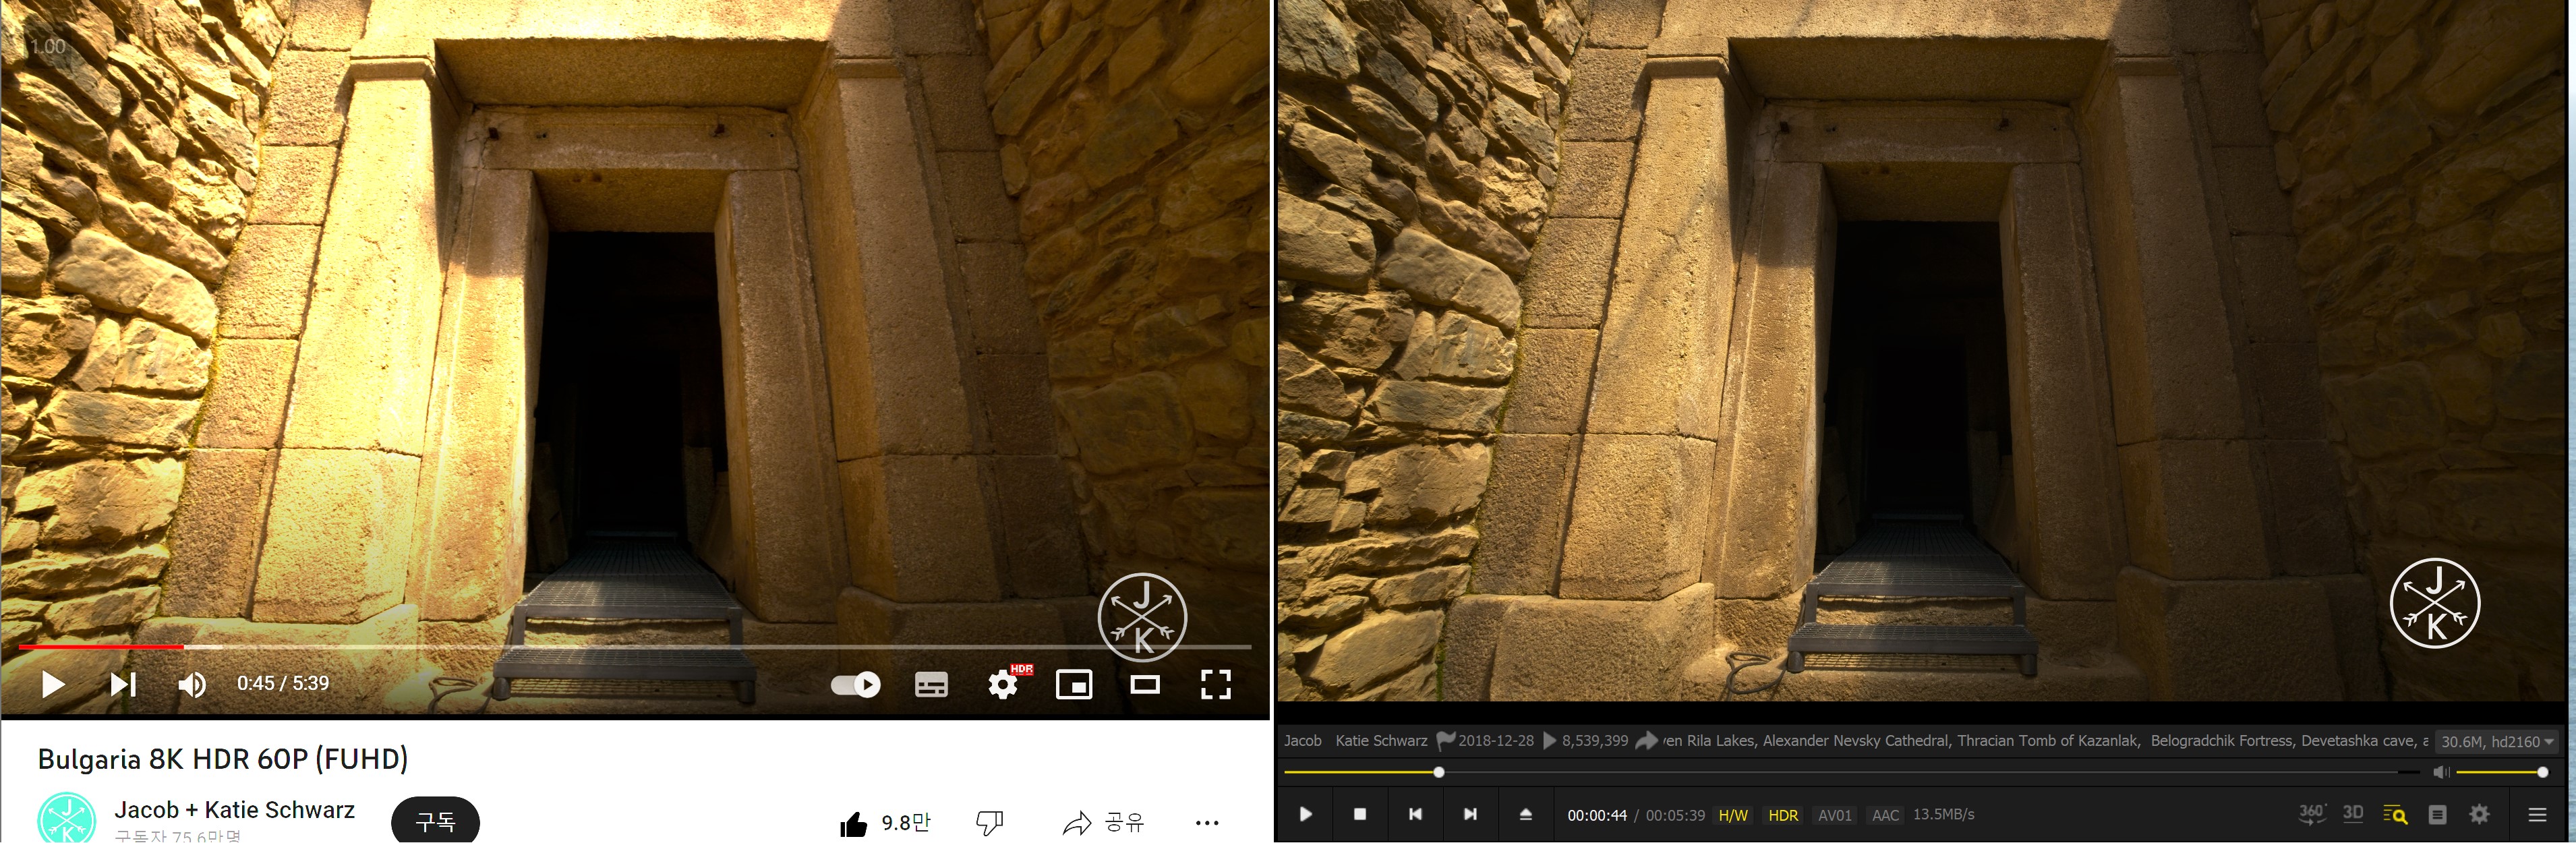Open Jacob + Katie Schwarz channel
Image resolution: width=2576 pixels, height=843 pixels.
[x=234, y=809]
